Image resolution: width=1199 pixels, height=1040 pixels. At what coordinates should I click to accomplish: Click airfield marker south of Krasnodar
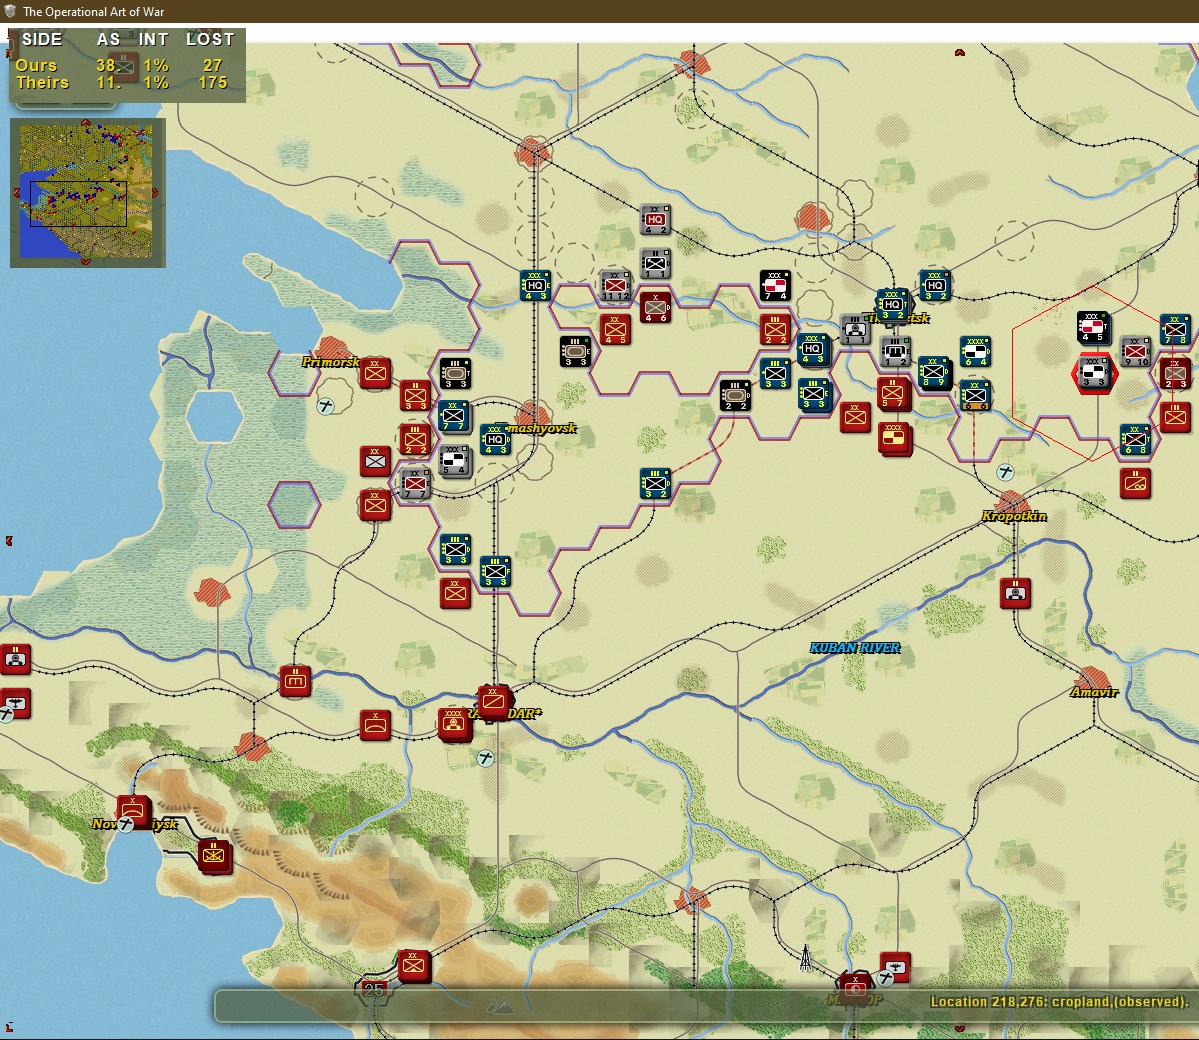pyautogui.click(x=486, y=758)
